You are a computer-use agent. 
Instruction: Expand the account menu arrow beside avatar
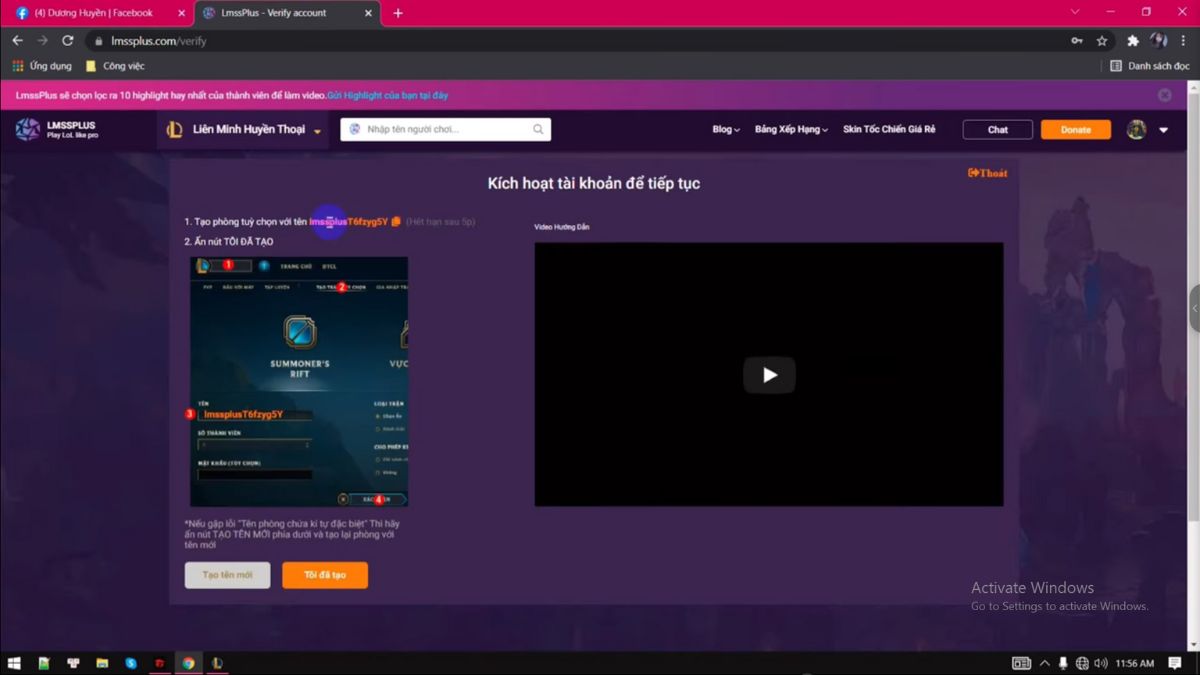click(1163, 130)
